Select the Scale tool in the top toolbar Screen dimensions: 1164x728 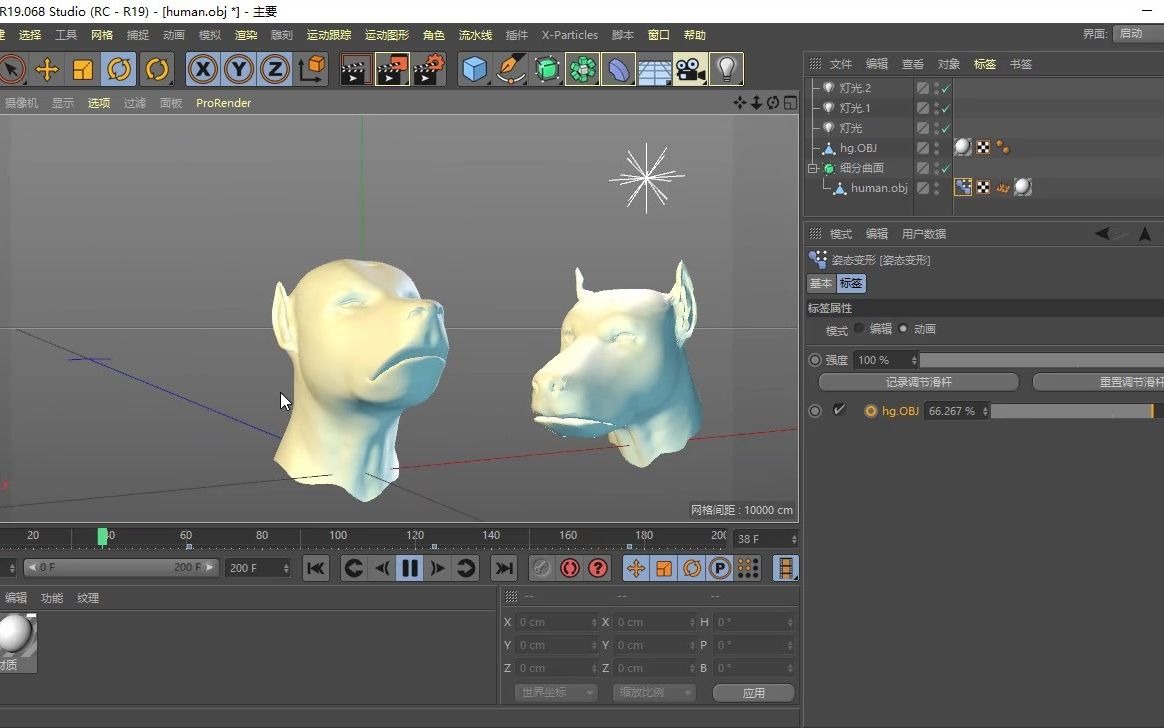coord(83,69)
